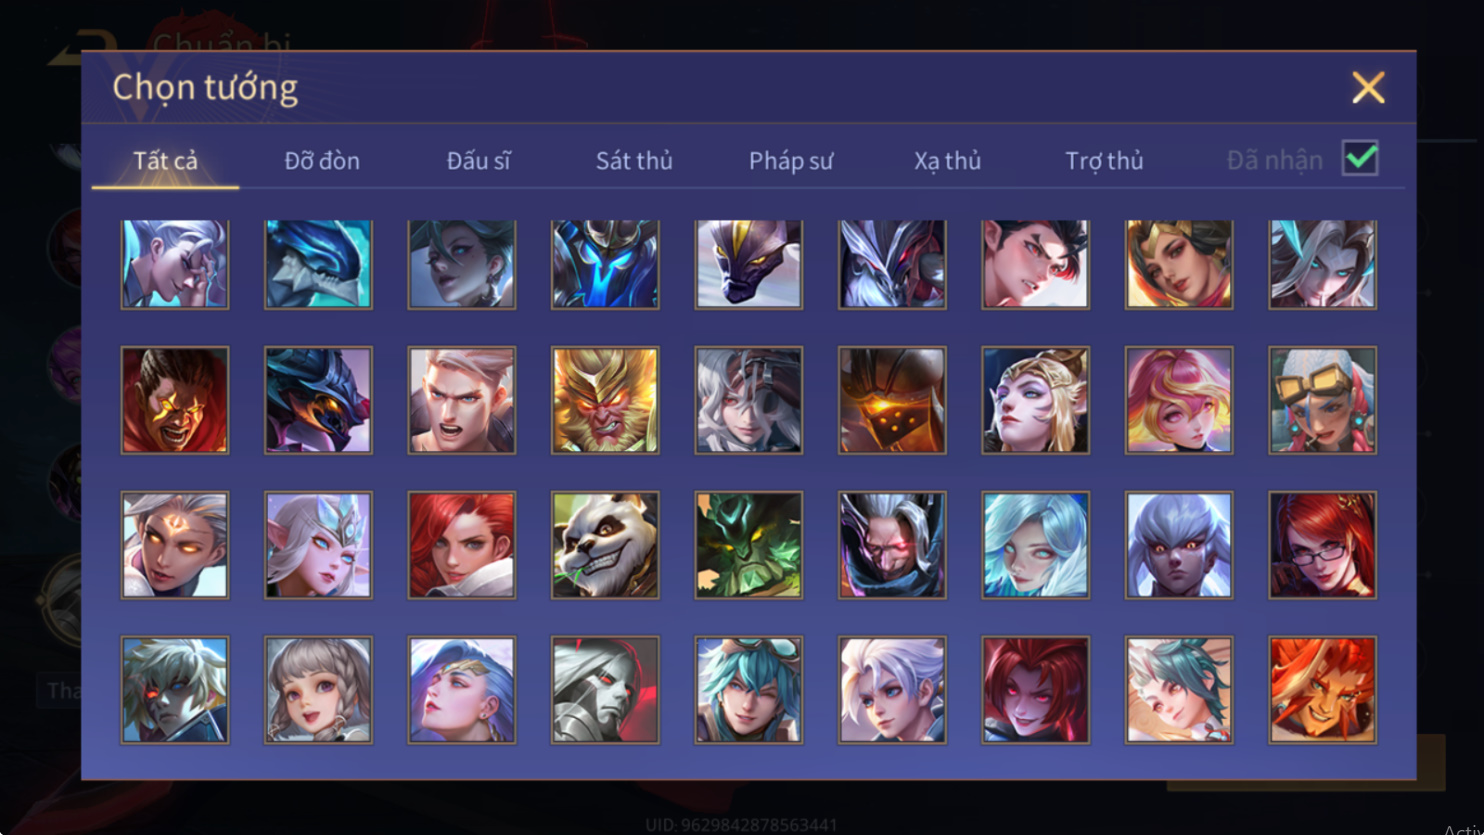Go to the Đấu sĩ tab
This screenshot has width=1484, height=835.
pyautogui.click(x=478, y=160)
